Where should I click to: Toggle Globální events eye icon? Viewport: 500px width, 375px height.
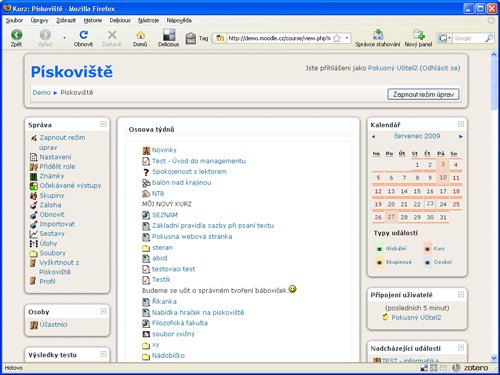tap(379, 249)
